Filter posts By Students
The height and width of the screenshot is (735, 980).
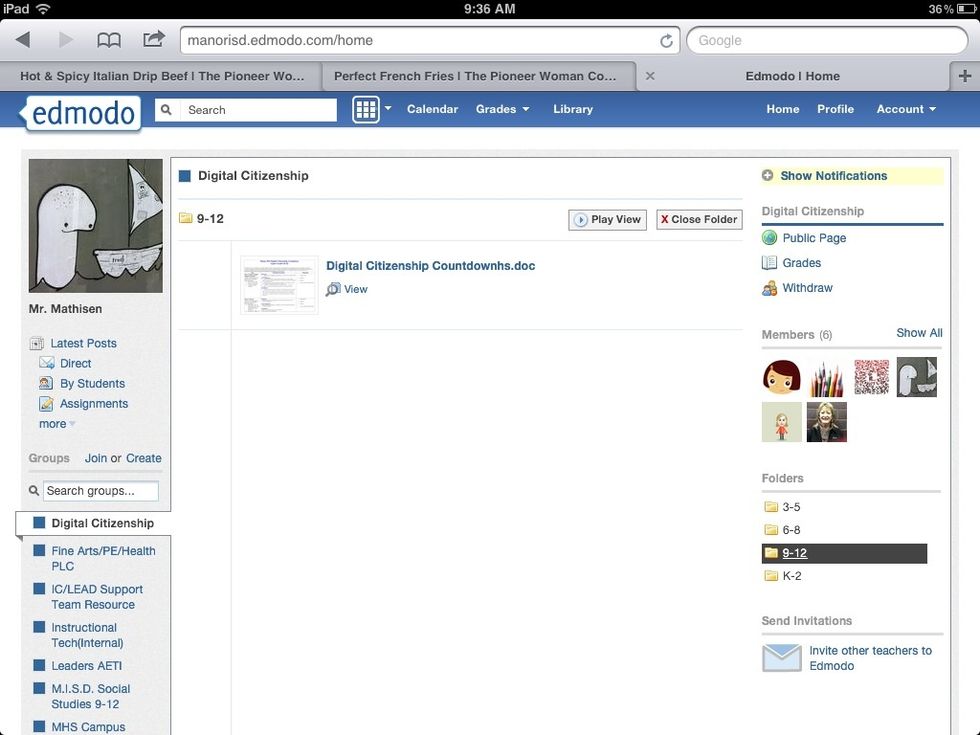pyautogui.click(x=92, y=384)
